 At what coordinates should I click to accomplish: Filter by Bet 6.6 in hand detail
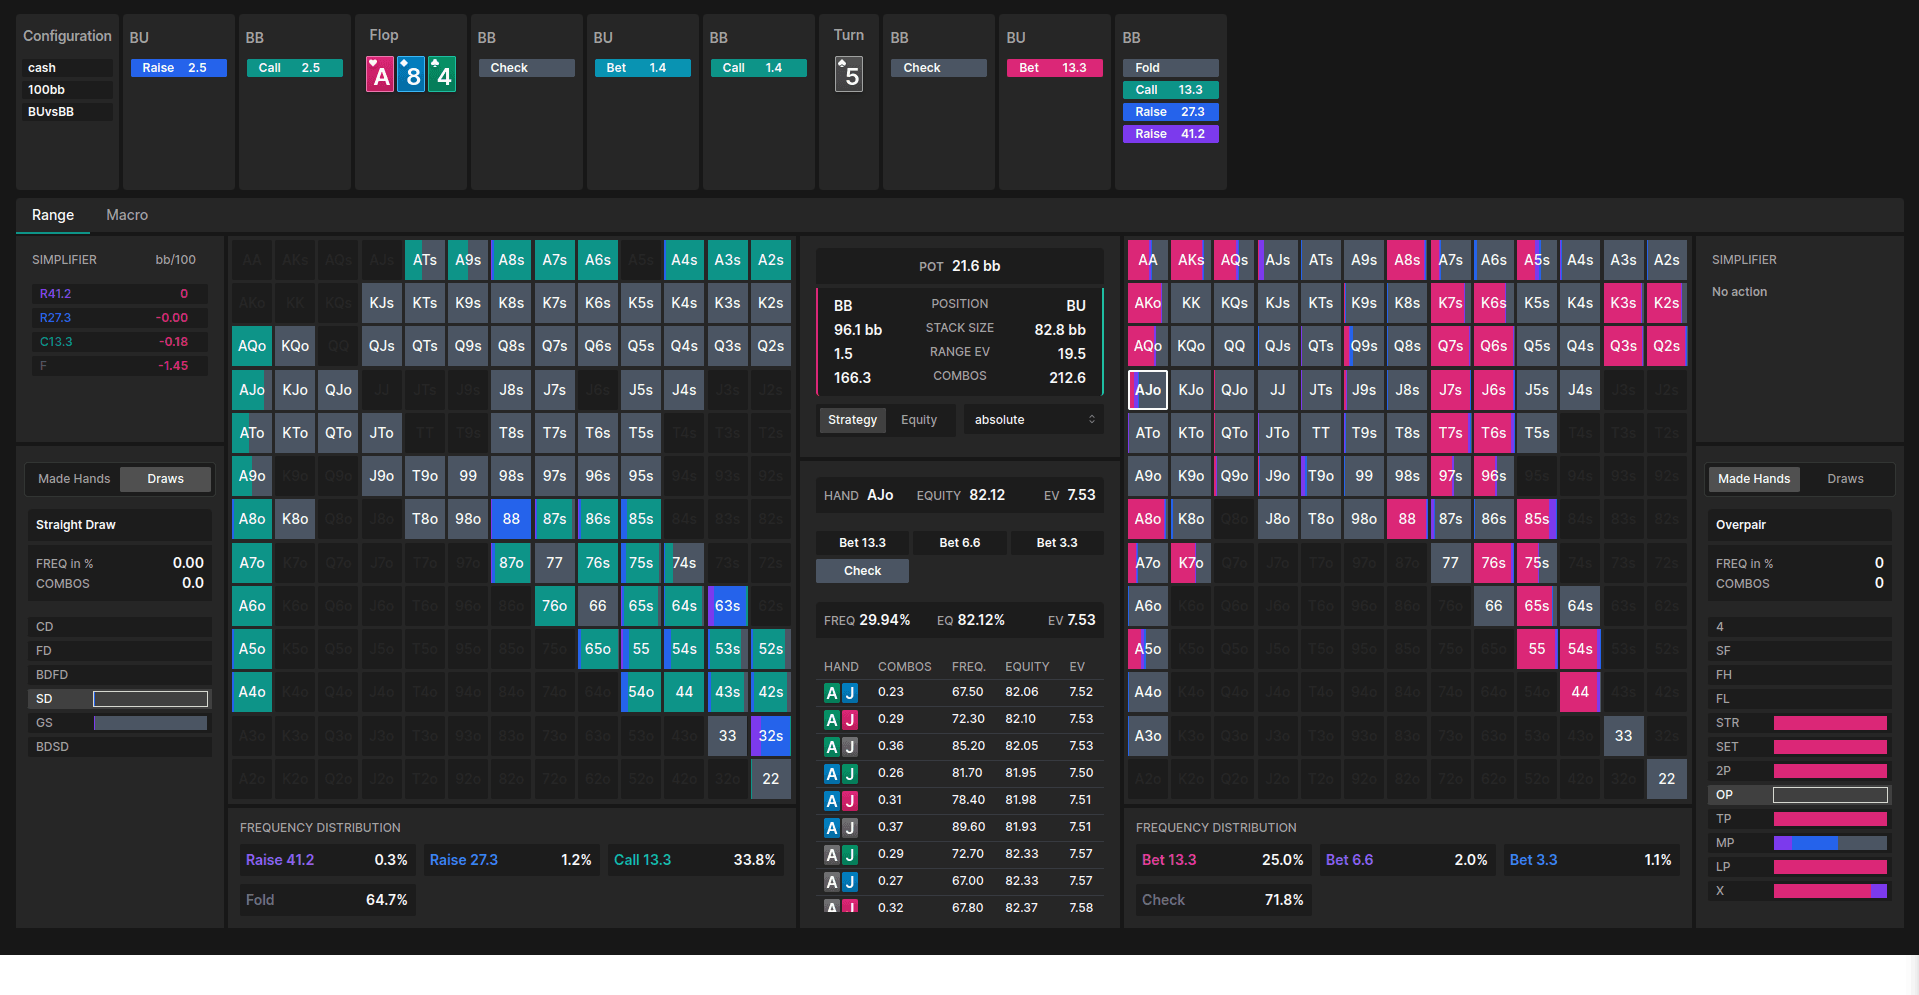point(959,543)
